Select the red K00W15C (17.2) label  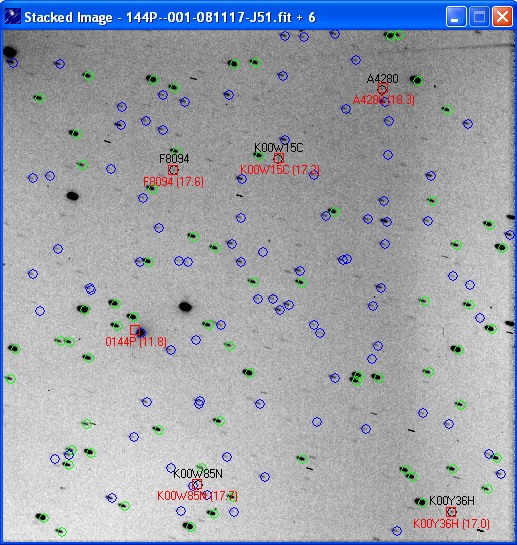click(x=280, y=170)
